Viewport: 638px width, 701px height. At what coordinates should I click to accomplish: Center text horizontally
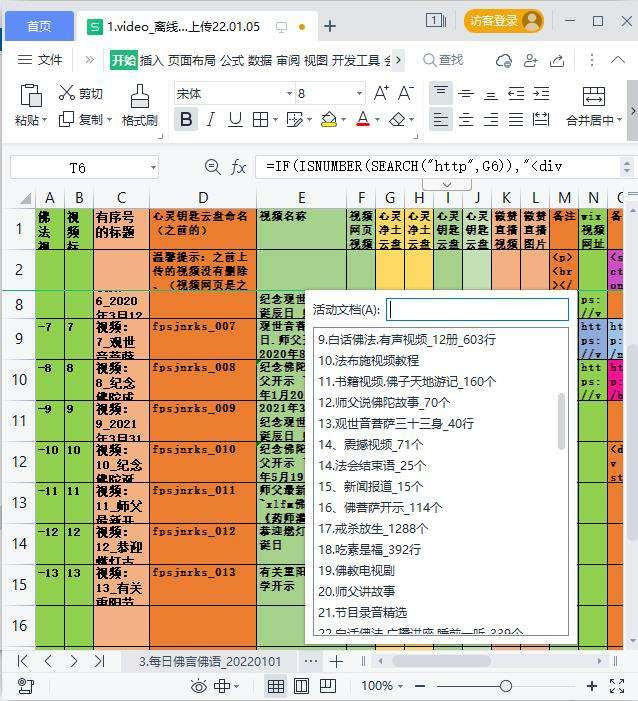pos(466,119)
